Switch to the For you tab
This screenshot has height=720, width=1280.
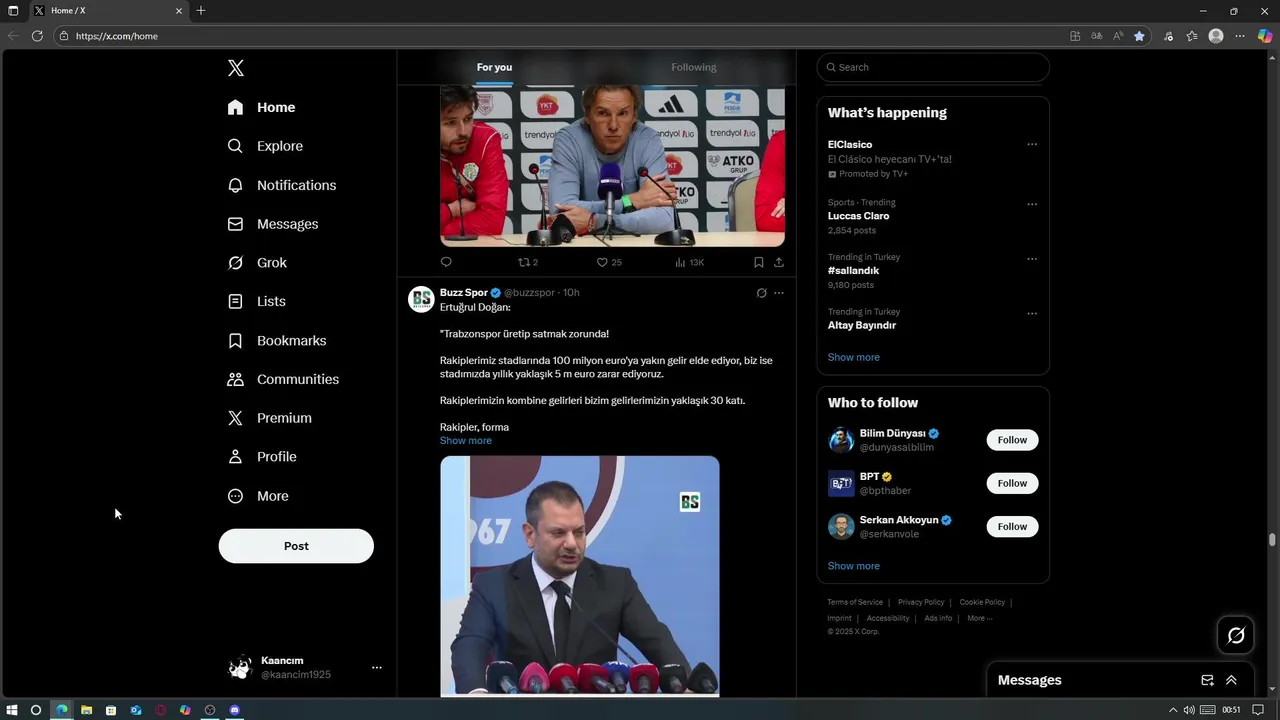pyautogui.click(x=494, y=67)
